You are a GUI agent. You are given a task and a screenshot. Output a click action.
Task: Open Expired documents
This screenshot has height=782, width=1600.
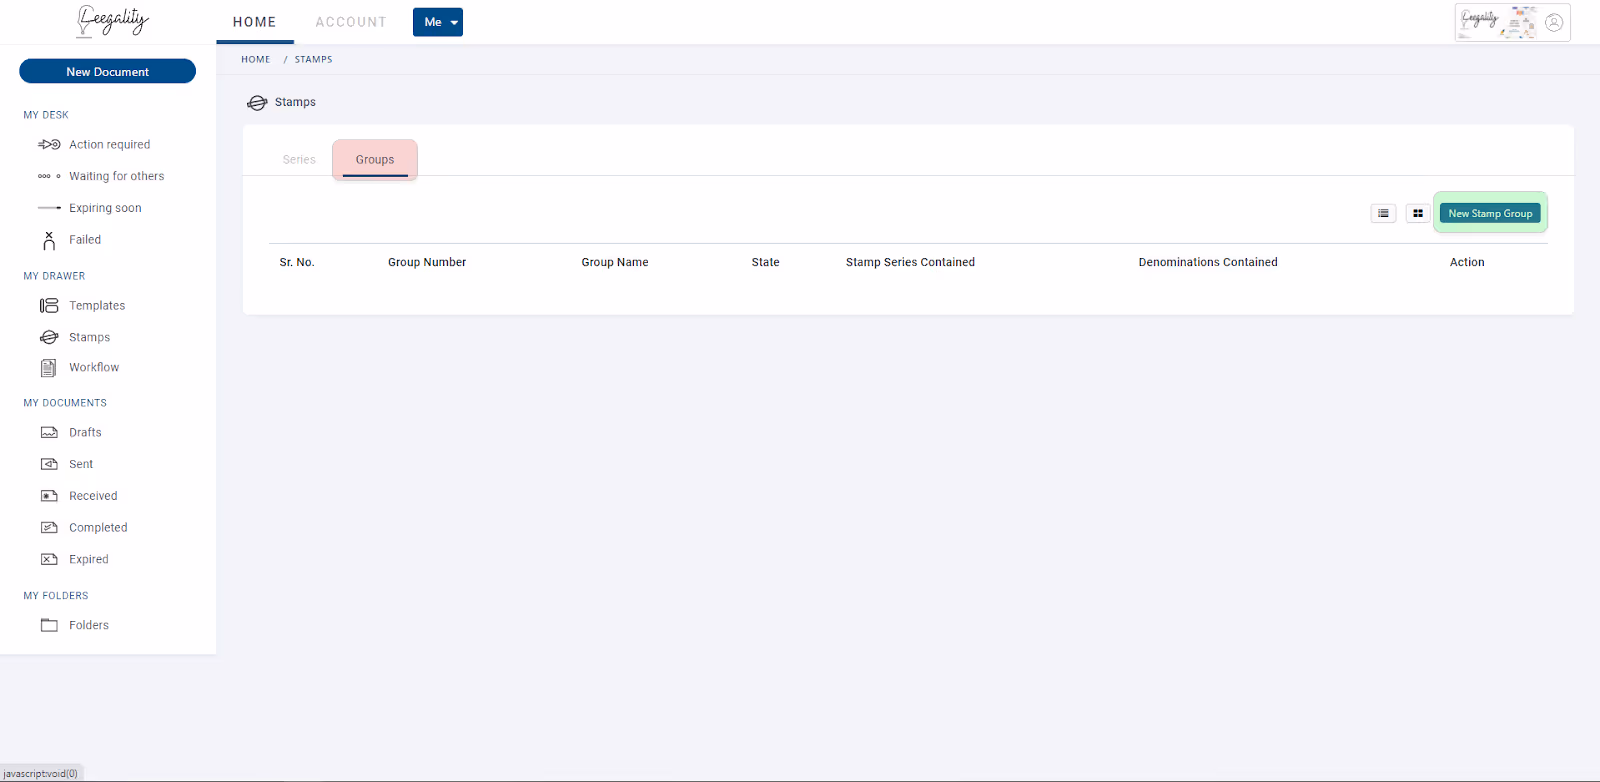click(88, 560)
